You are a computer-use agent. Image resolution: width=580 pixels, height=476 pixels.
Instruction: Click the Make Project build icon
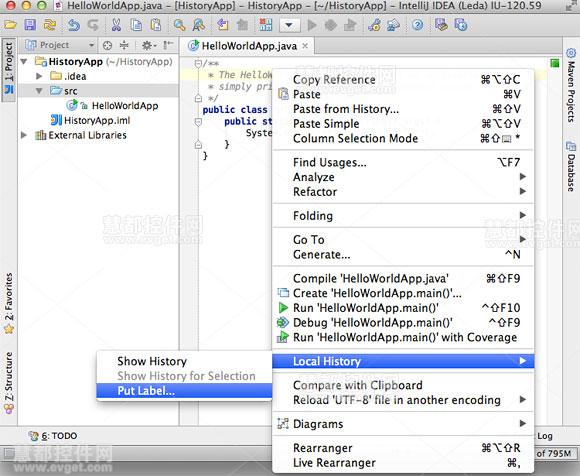[x=266, y=25]
